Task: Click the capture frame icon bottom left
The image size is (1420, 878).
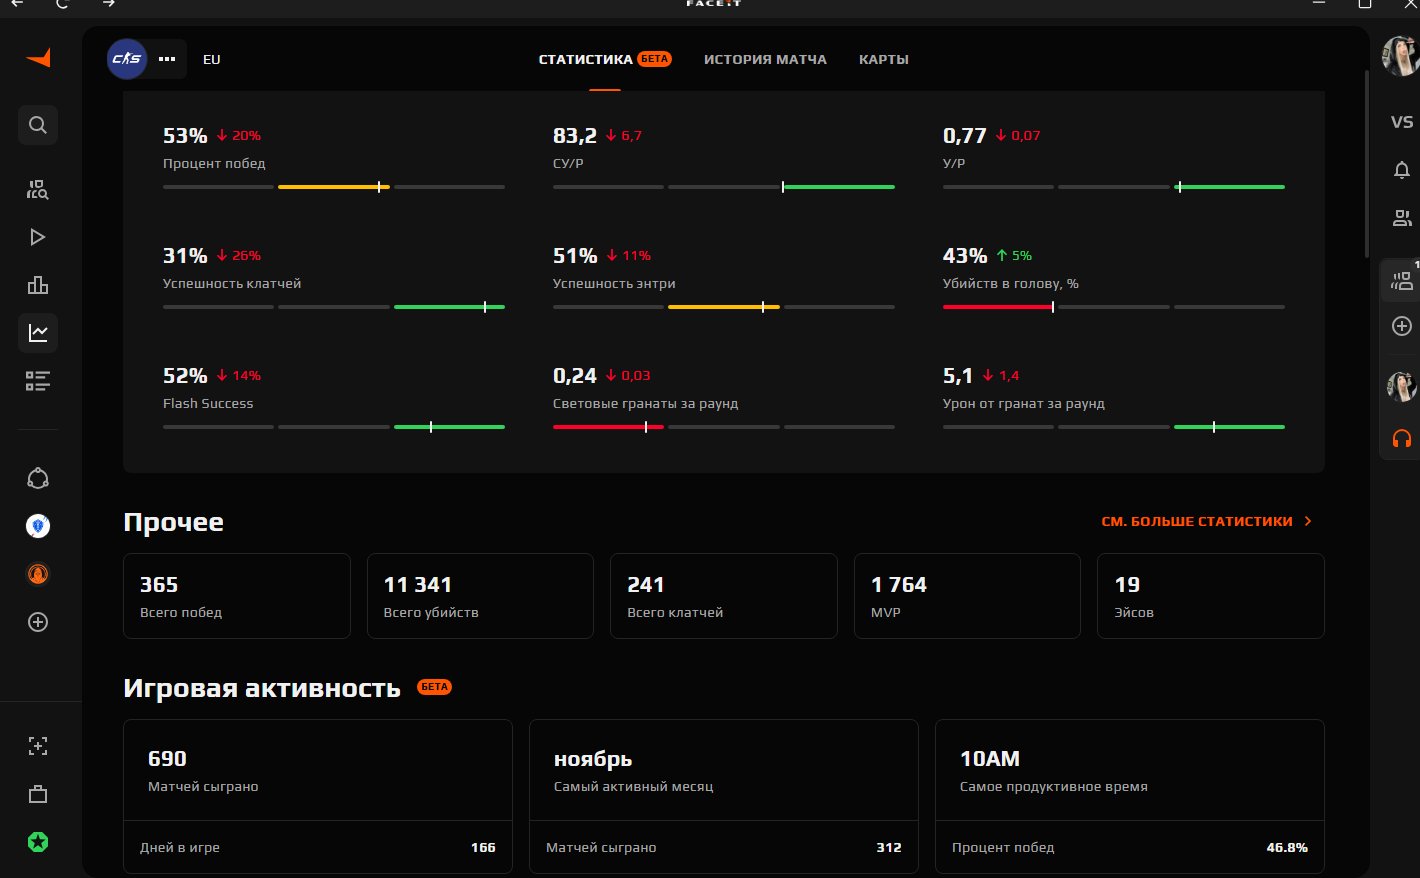Action: coord(38,746)
